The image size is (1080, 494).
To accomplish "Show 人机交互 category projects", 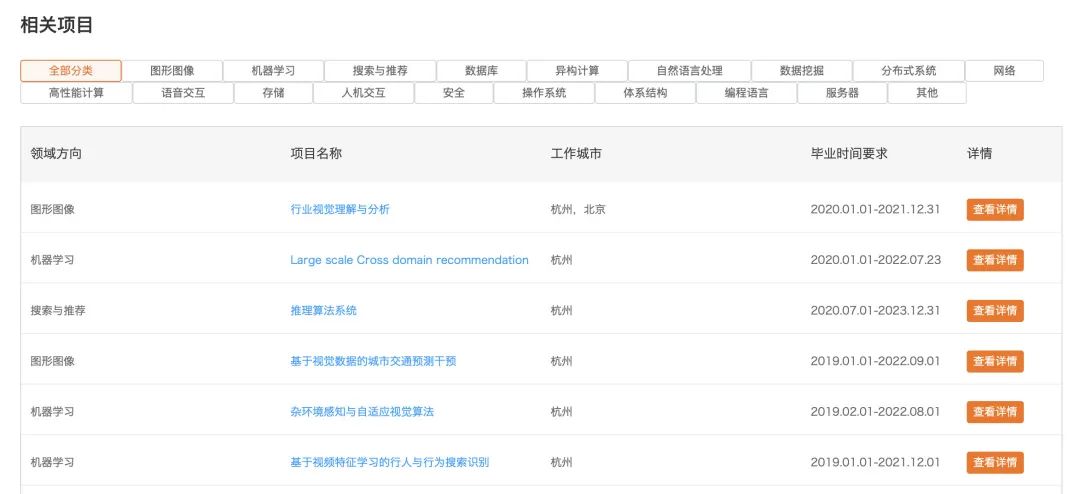I will (x=364, y=93).
